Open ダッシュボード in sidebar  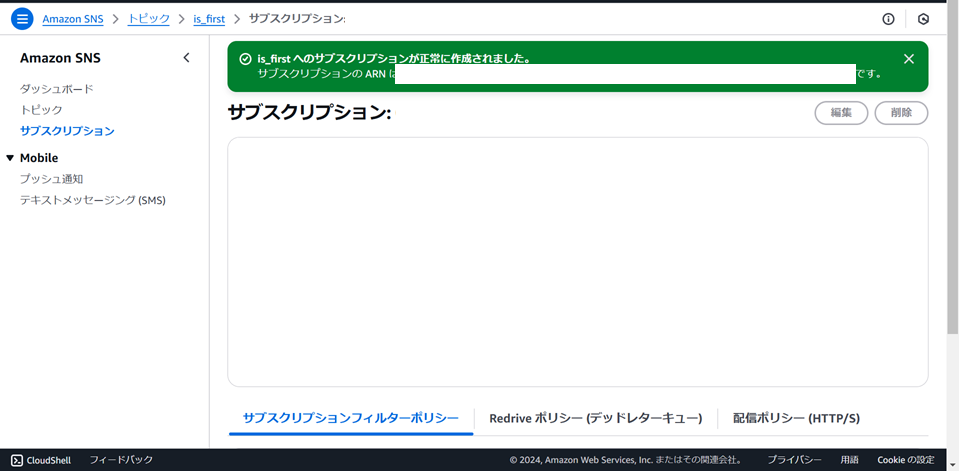coord(57,89)
